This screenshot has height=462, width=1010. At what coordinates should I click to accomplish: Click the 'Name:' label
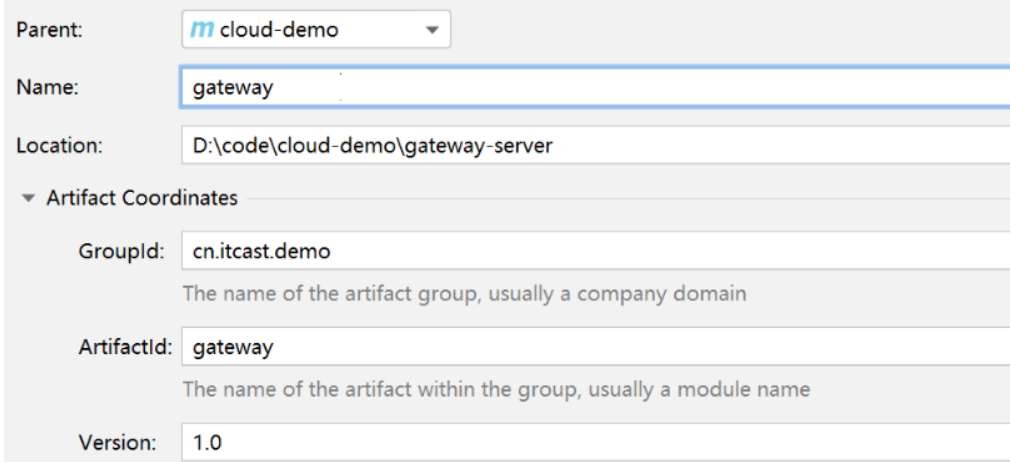tap(47, 88)
